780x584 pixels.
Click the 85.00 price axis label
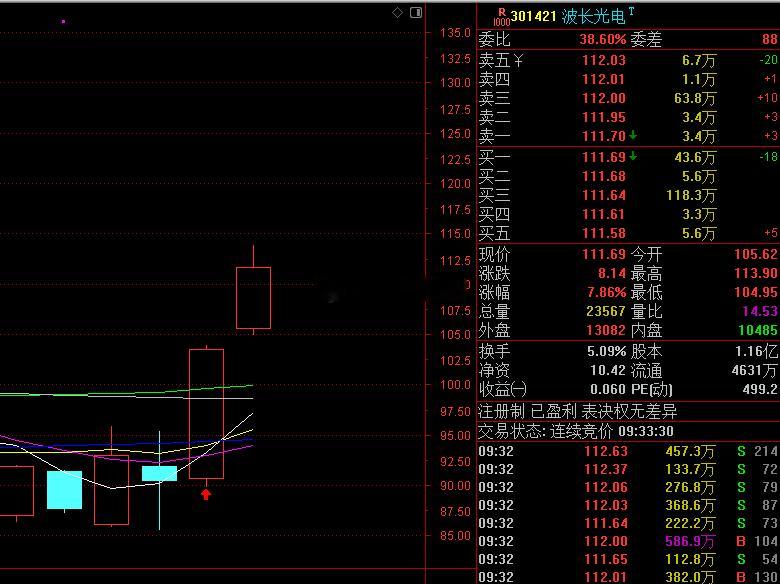(x=455, y=536)
